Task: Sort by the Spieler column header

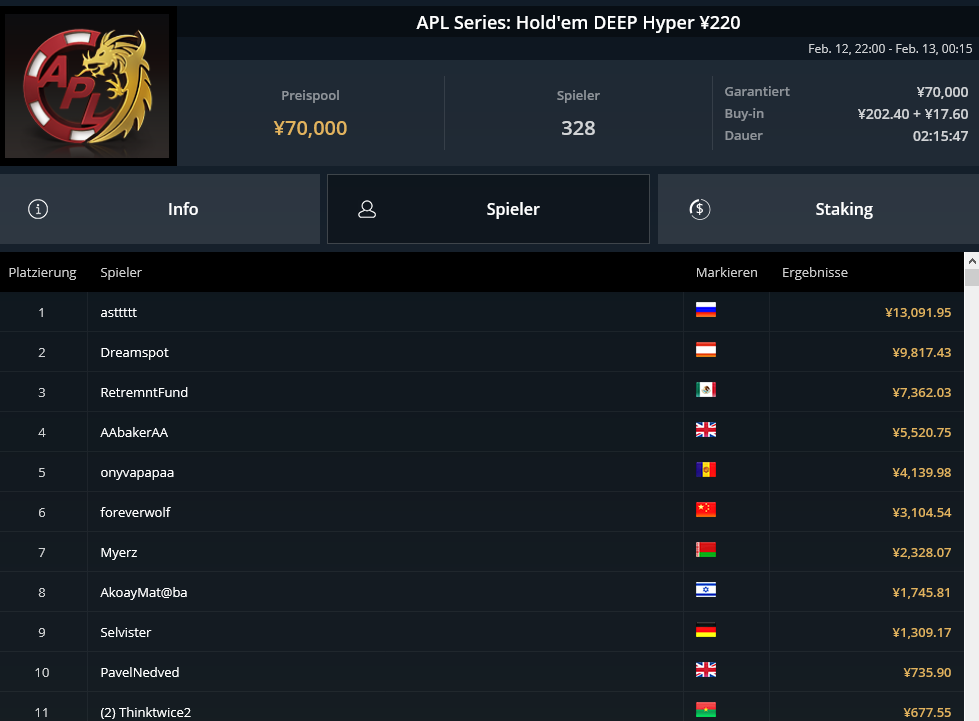Action: click(121, 273)
